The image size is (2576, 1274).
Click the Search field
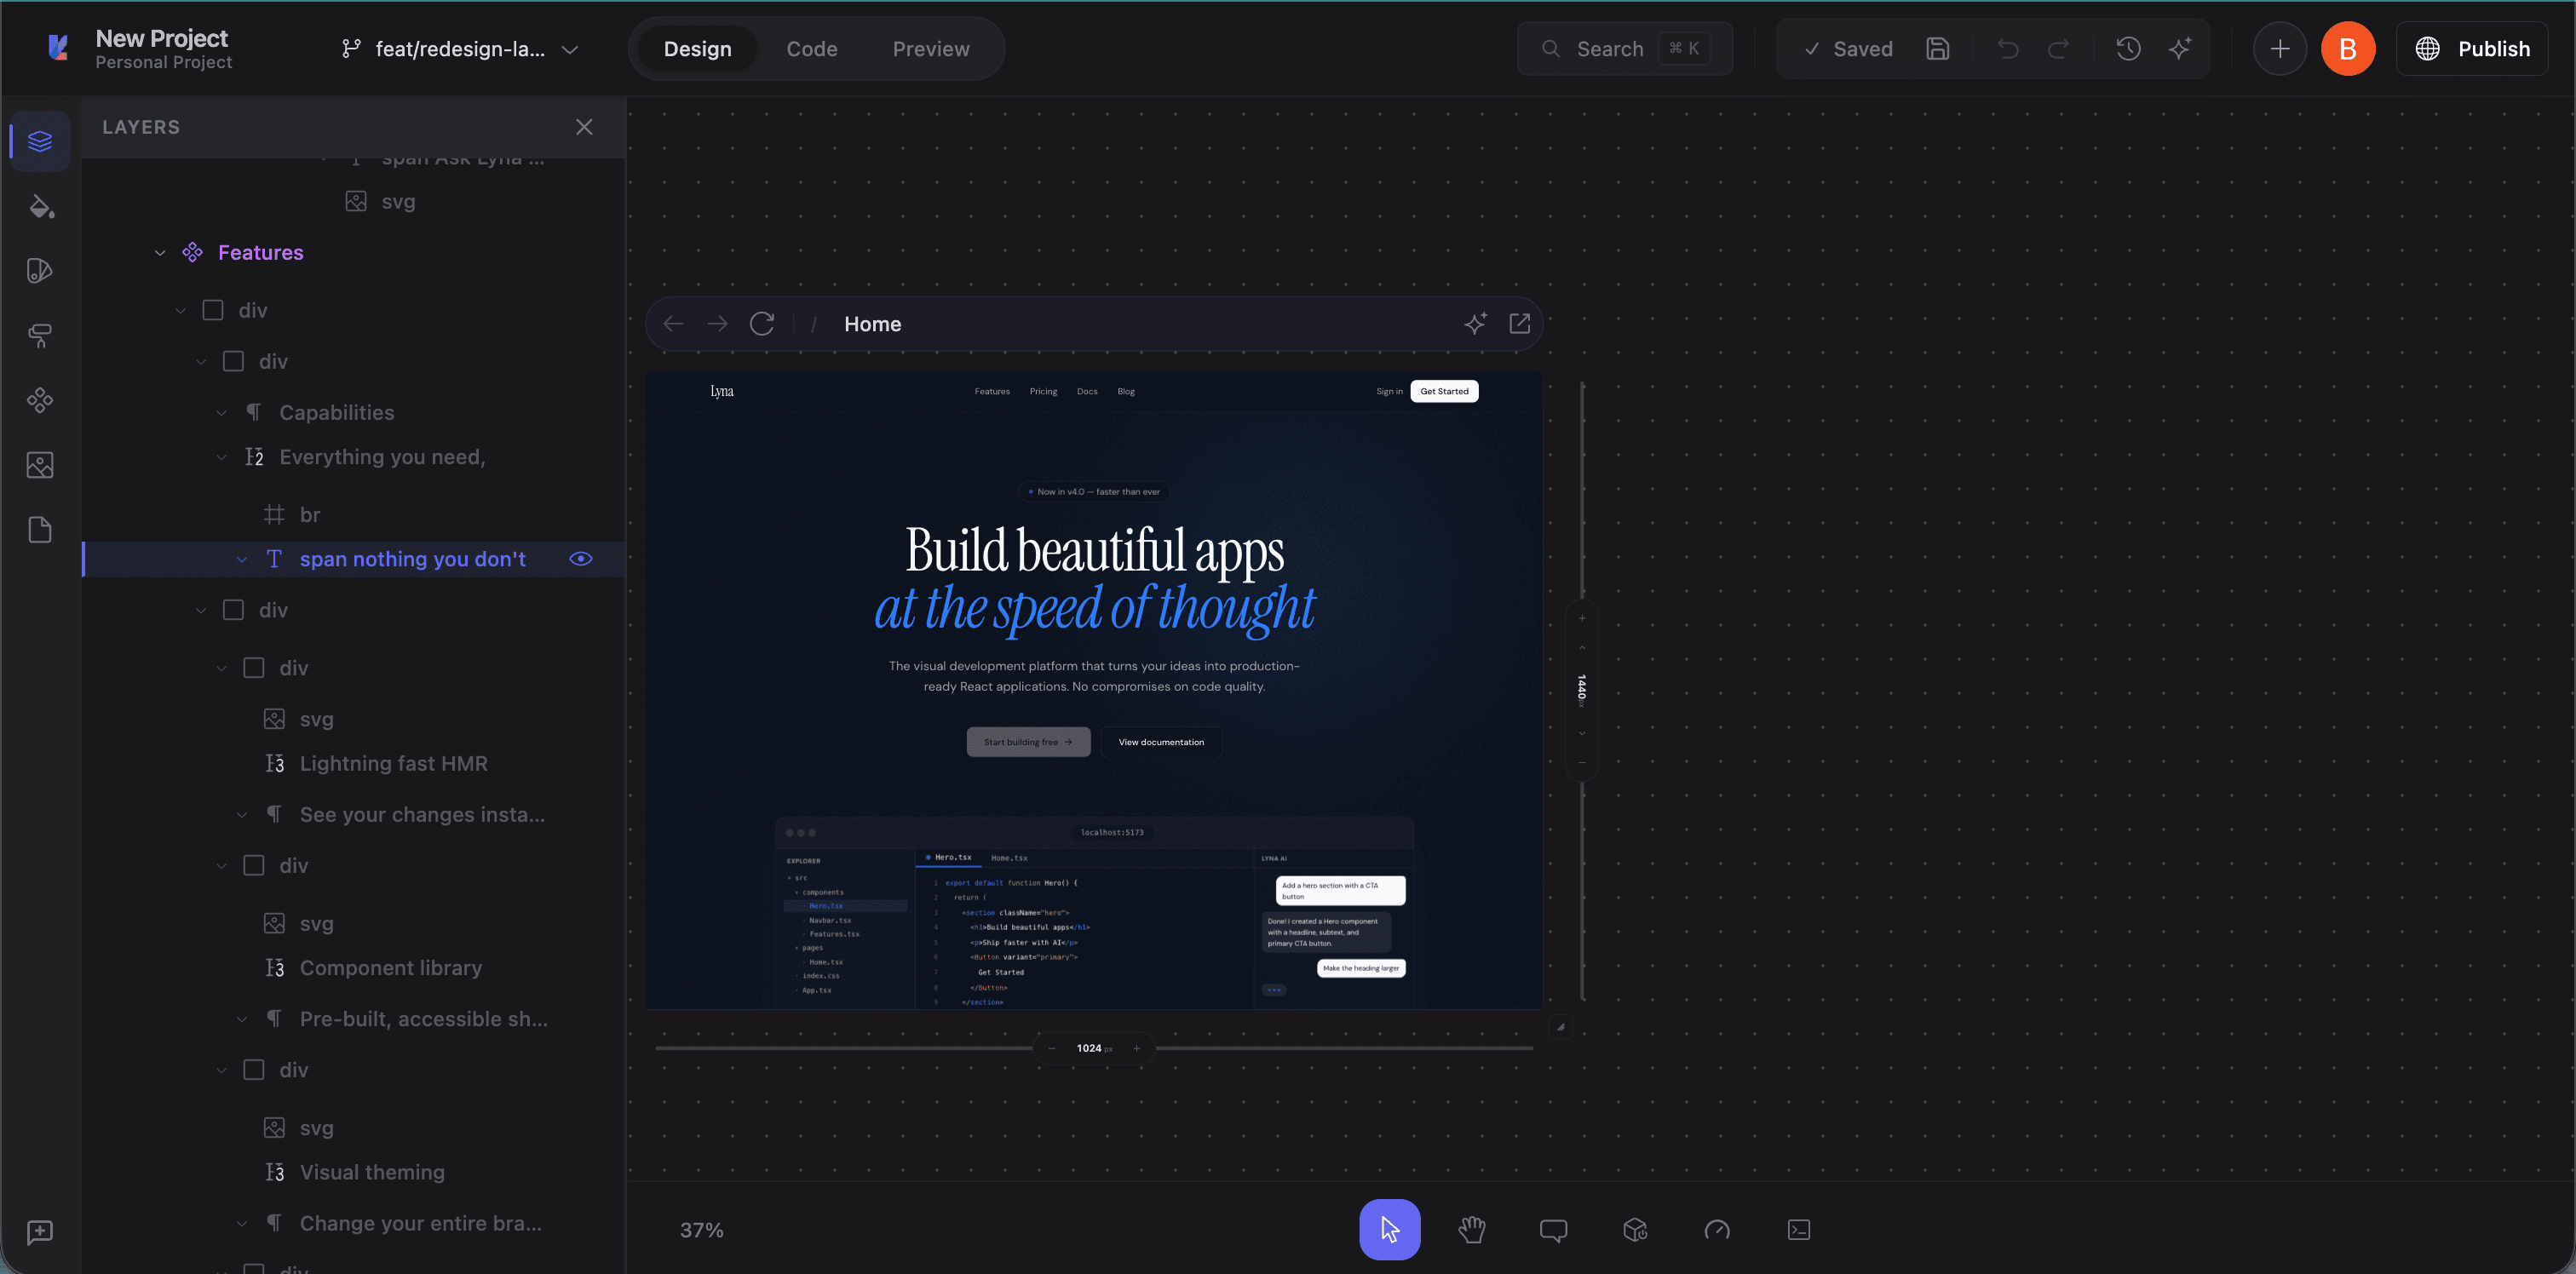1625,48
